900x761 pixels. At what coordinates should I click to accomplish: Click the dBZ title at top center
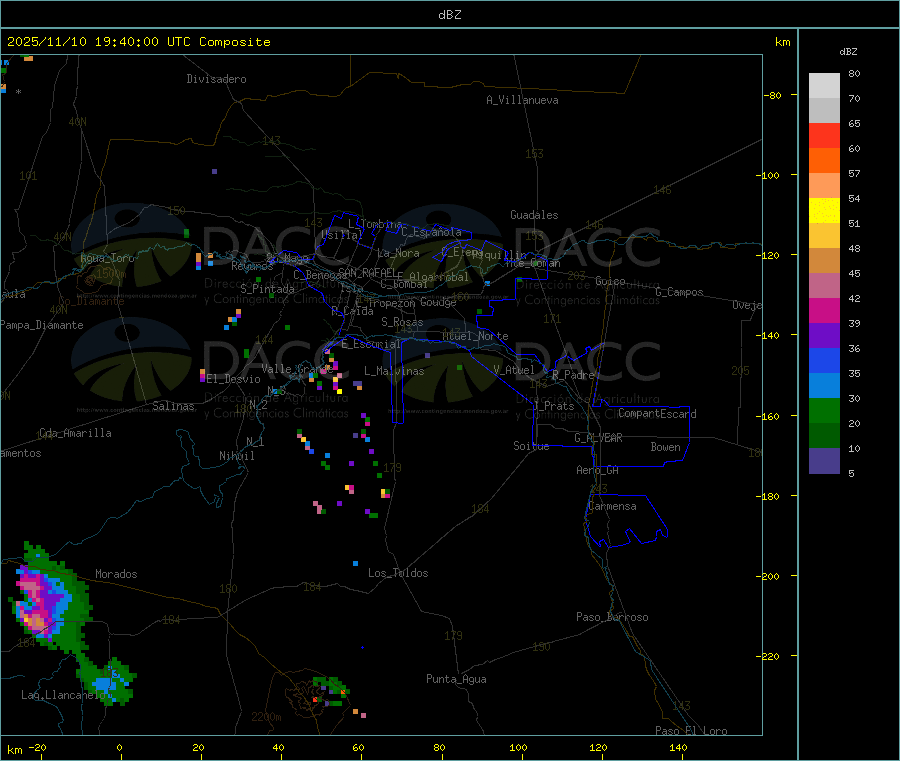pyautogui.click(x=449, y=15)
